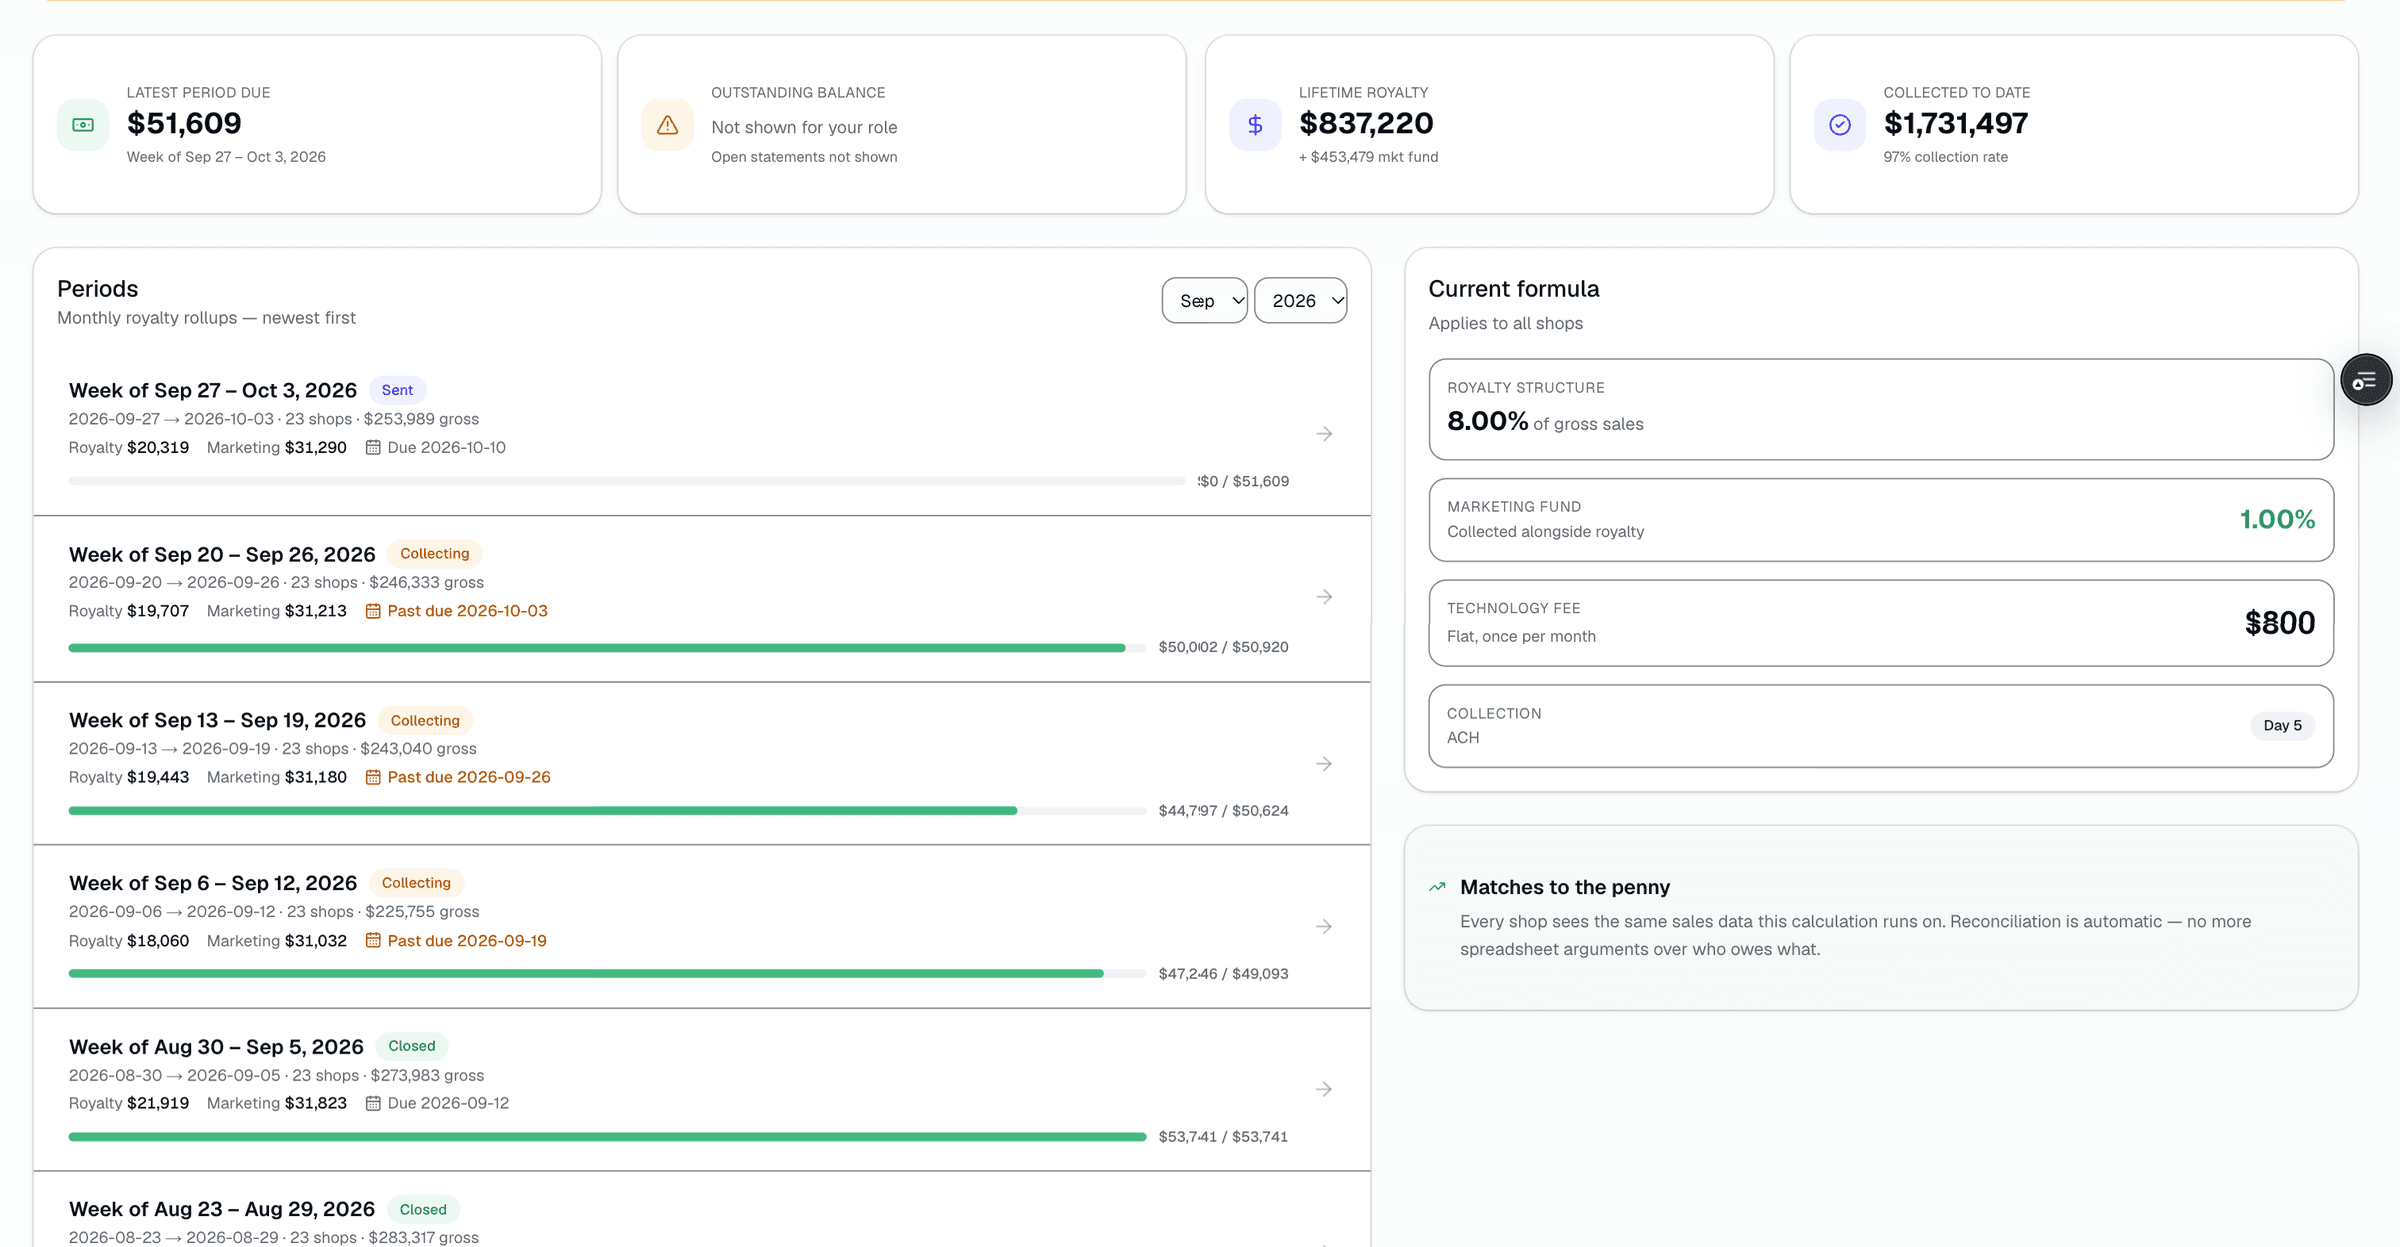Click Closed badge on Week of Aug 30 – Sep 5
This screenshot has height=1247, width=2400.
click(x=412, y=1046)
